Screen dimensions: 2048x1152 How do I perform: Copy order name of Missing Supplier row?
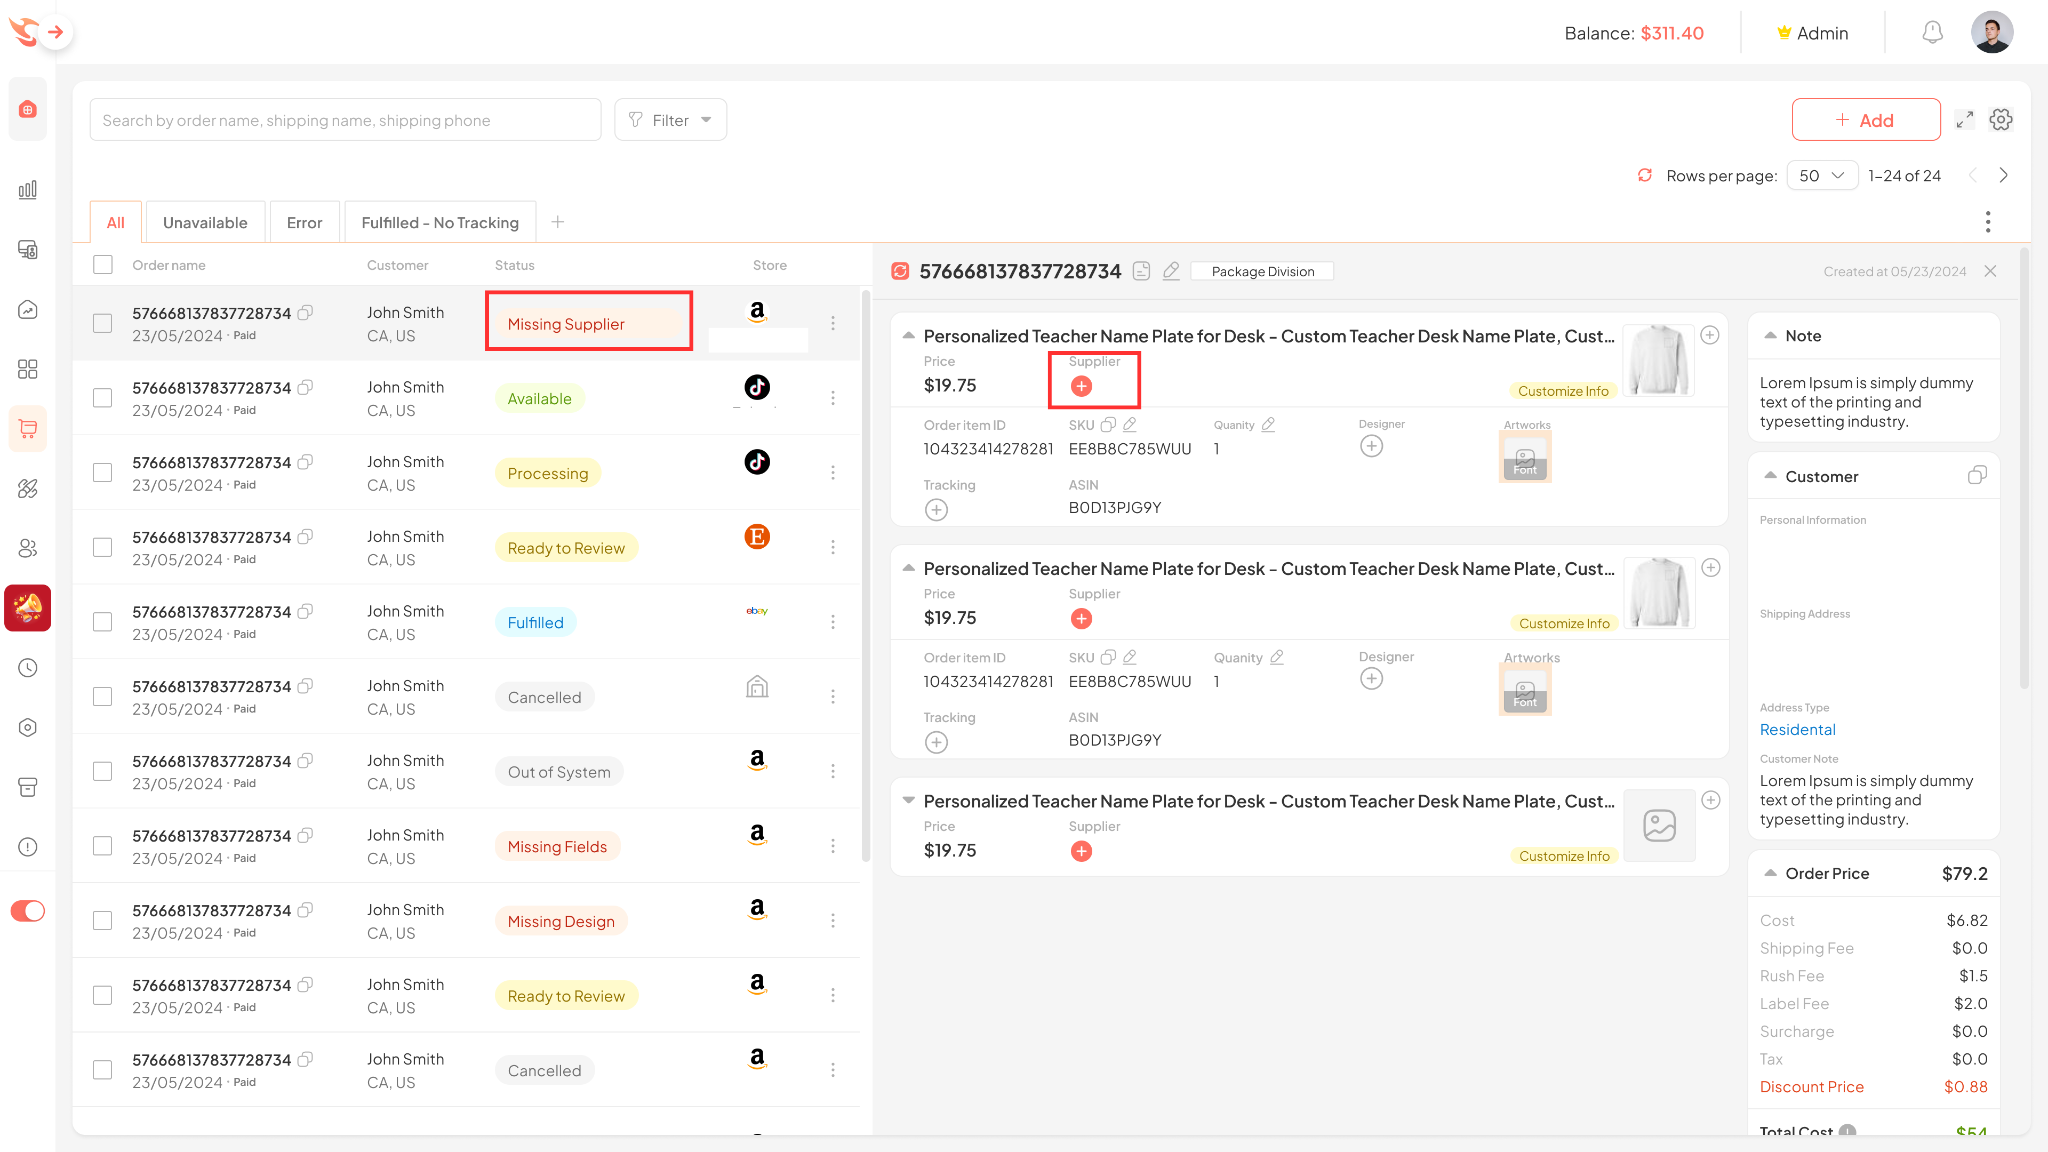(x=306, y=312)
